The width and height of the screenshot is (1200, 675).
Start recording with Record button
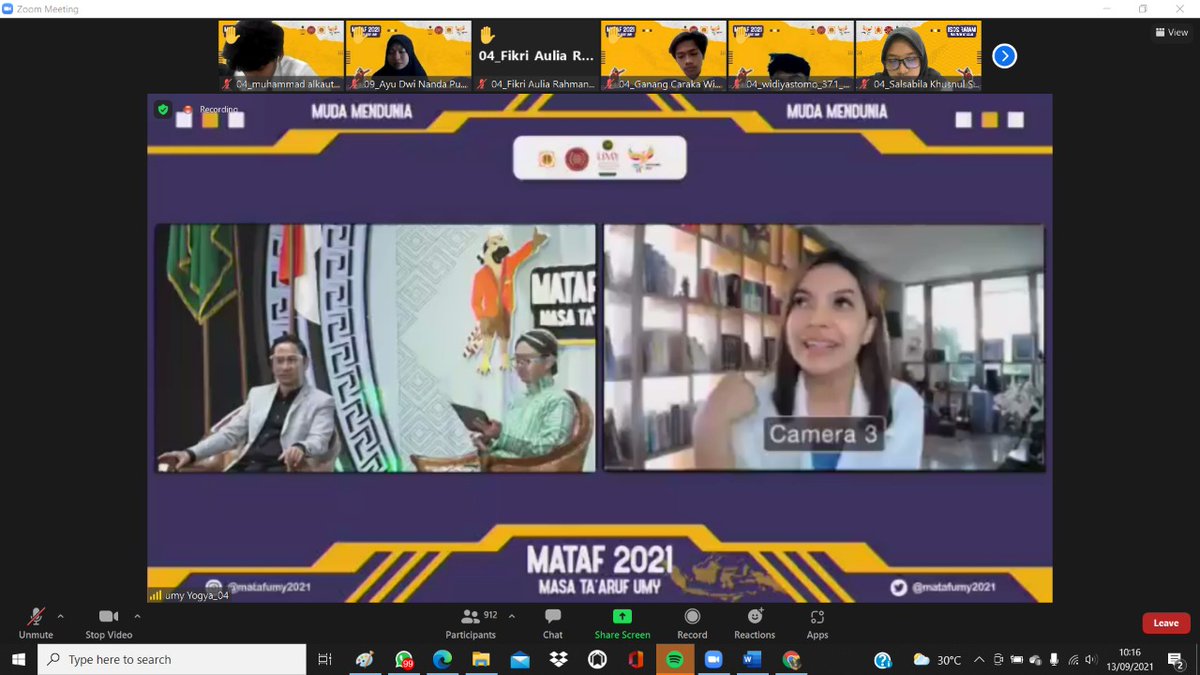coord(692,622)
